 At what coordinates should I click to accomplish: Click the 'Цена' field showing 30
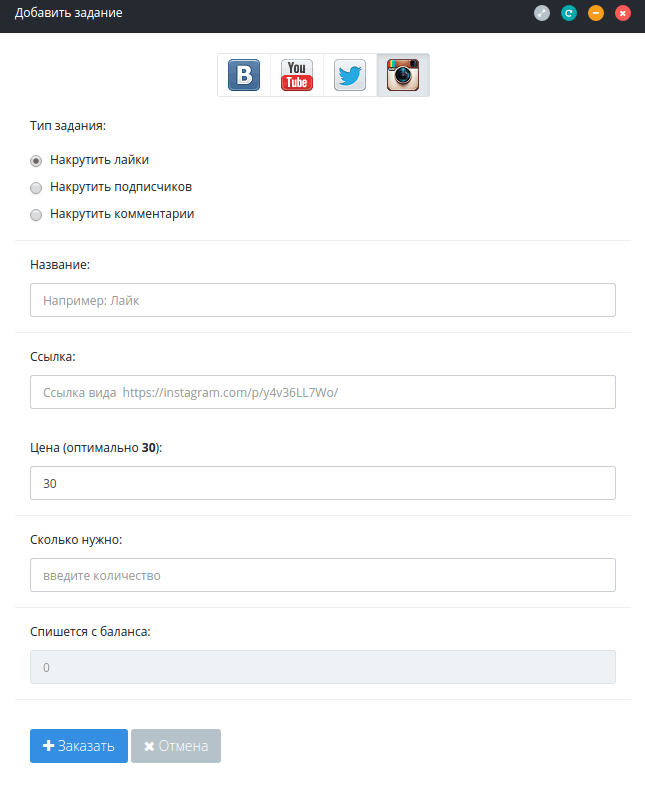(322, 483)
